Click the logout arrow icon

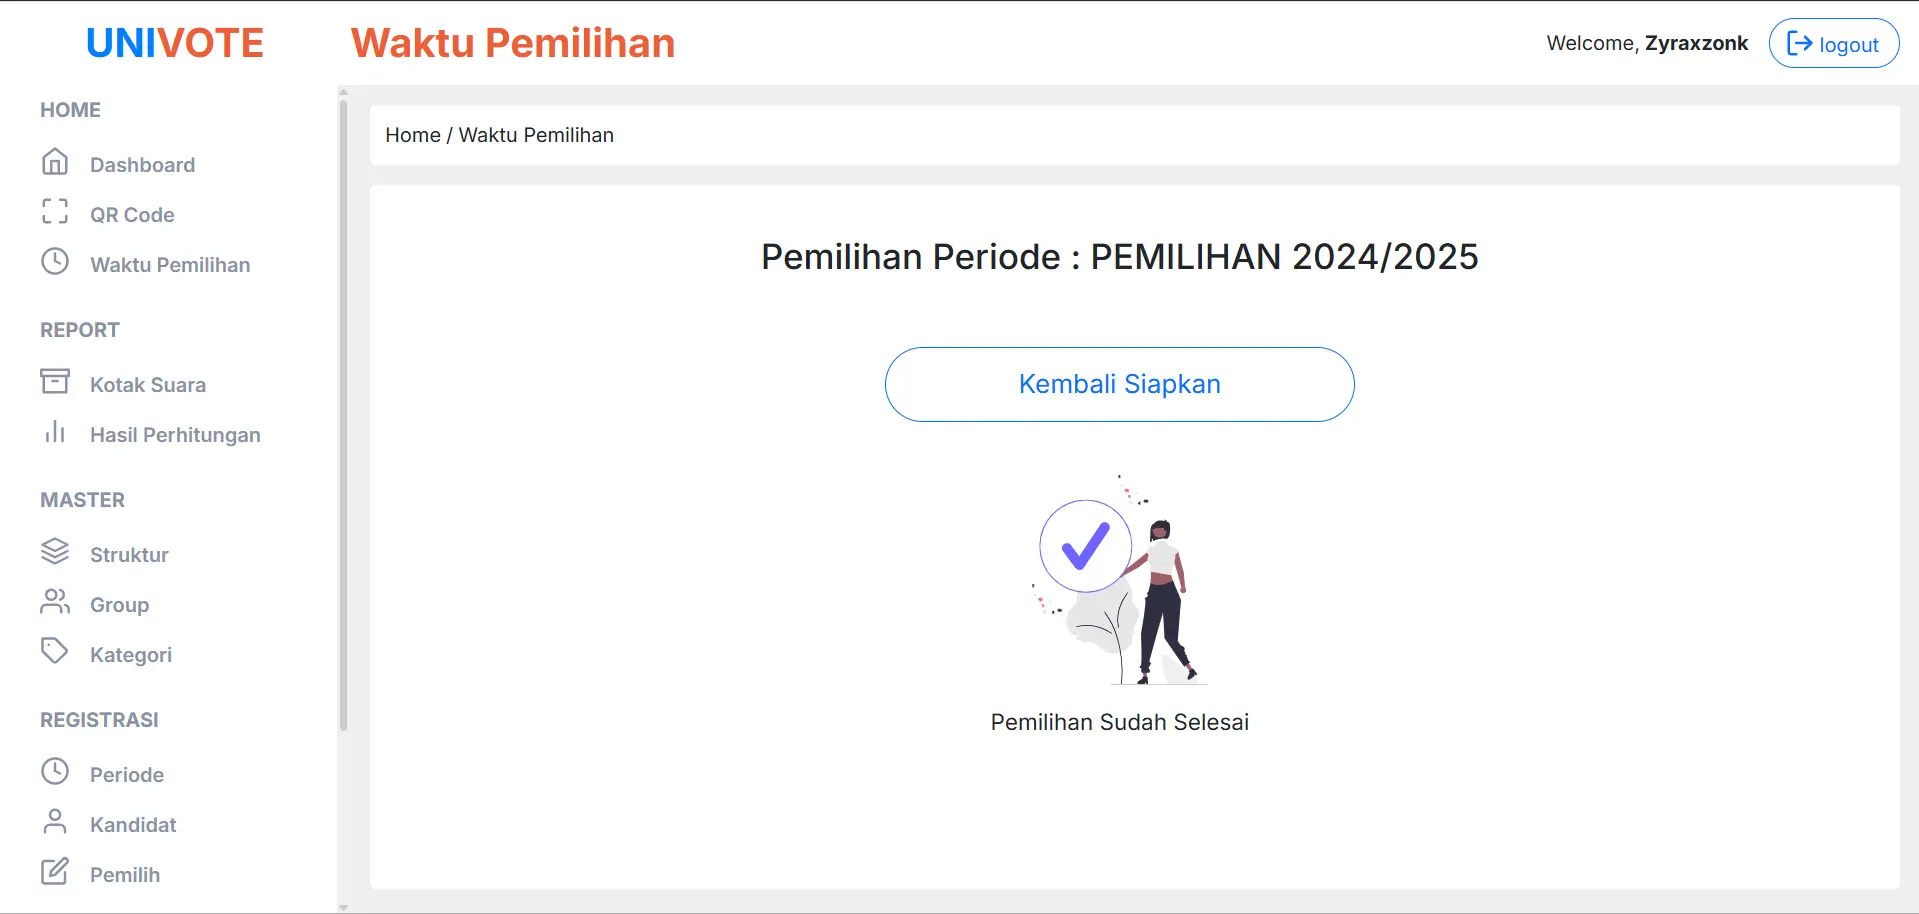(1799, 43)
